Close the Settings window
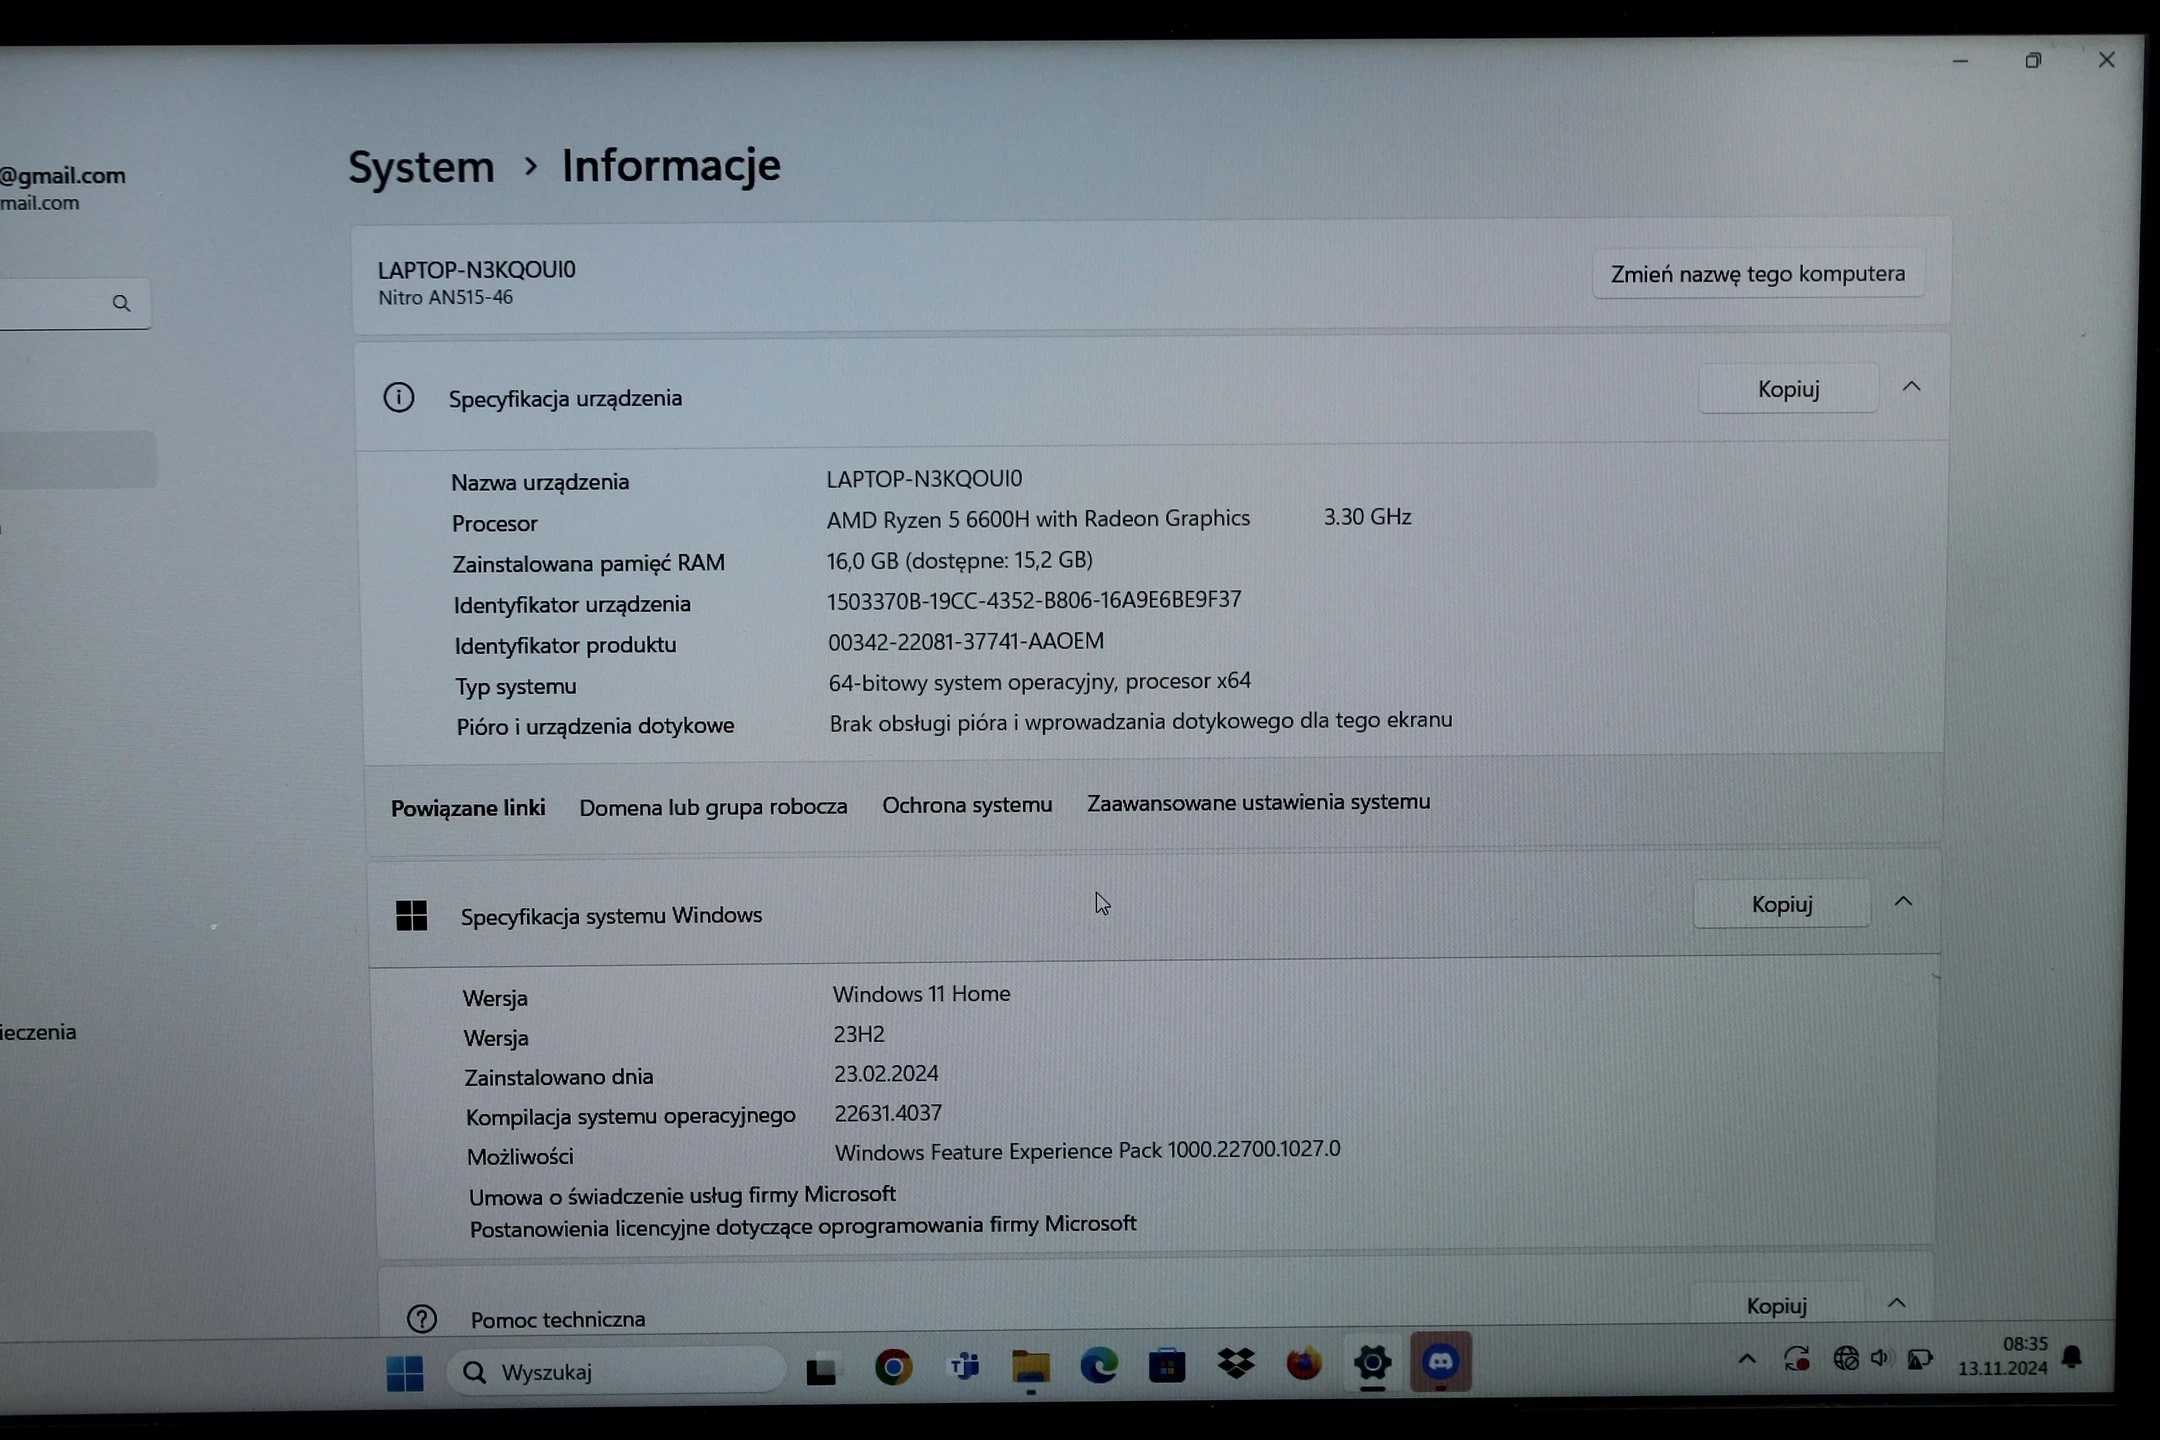The height and width of the screenshot is (1440, 2160). tap(2106, 60)
